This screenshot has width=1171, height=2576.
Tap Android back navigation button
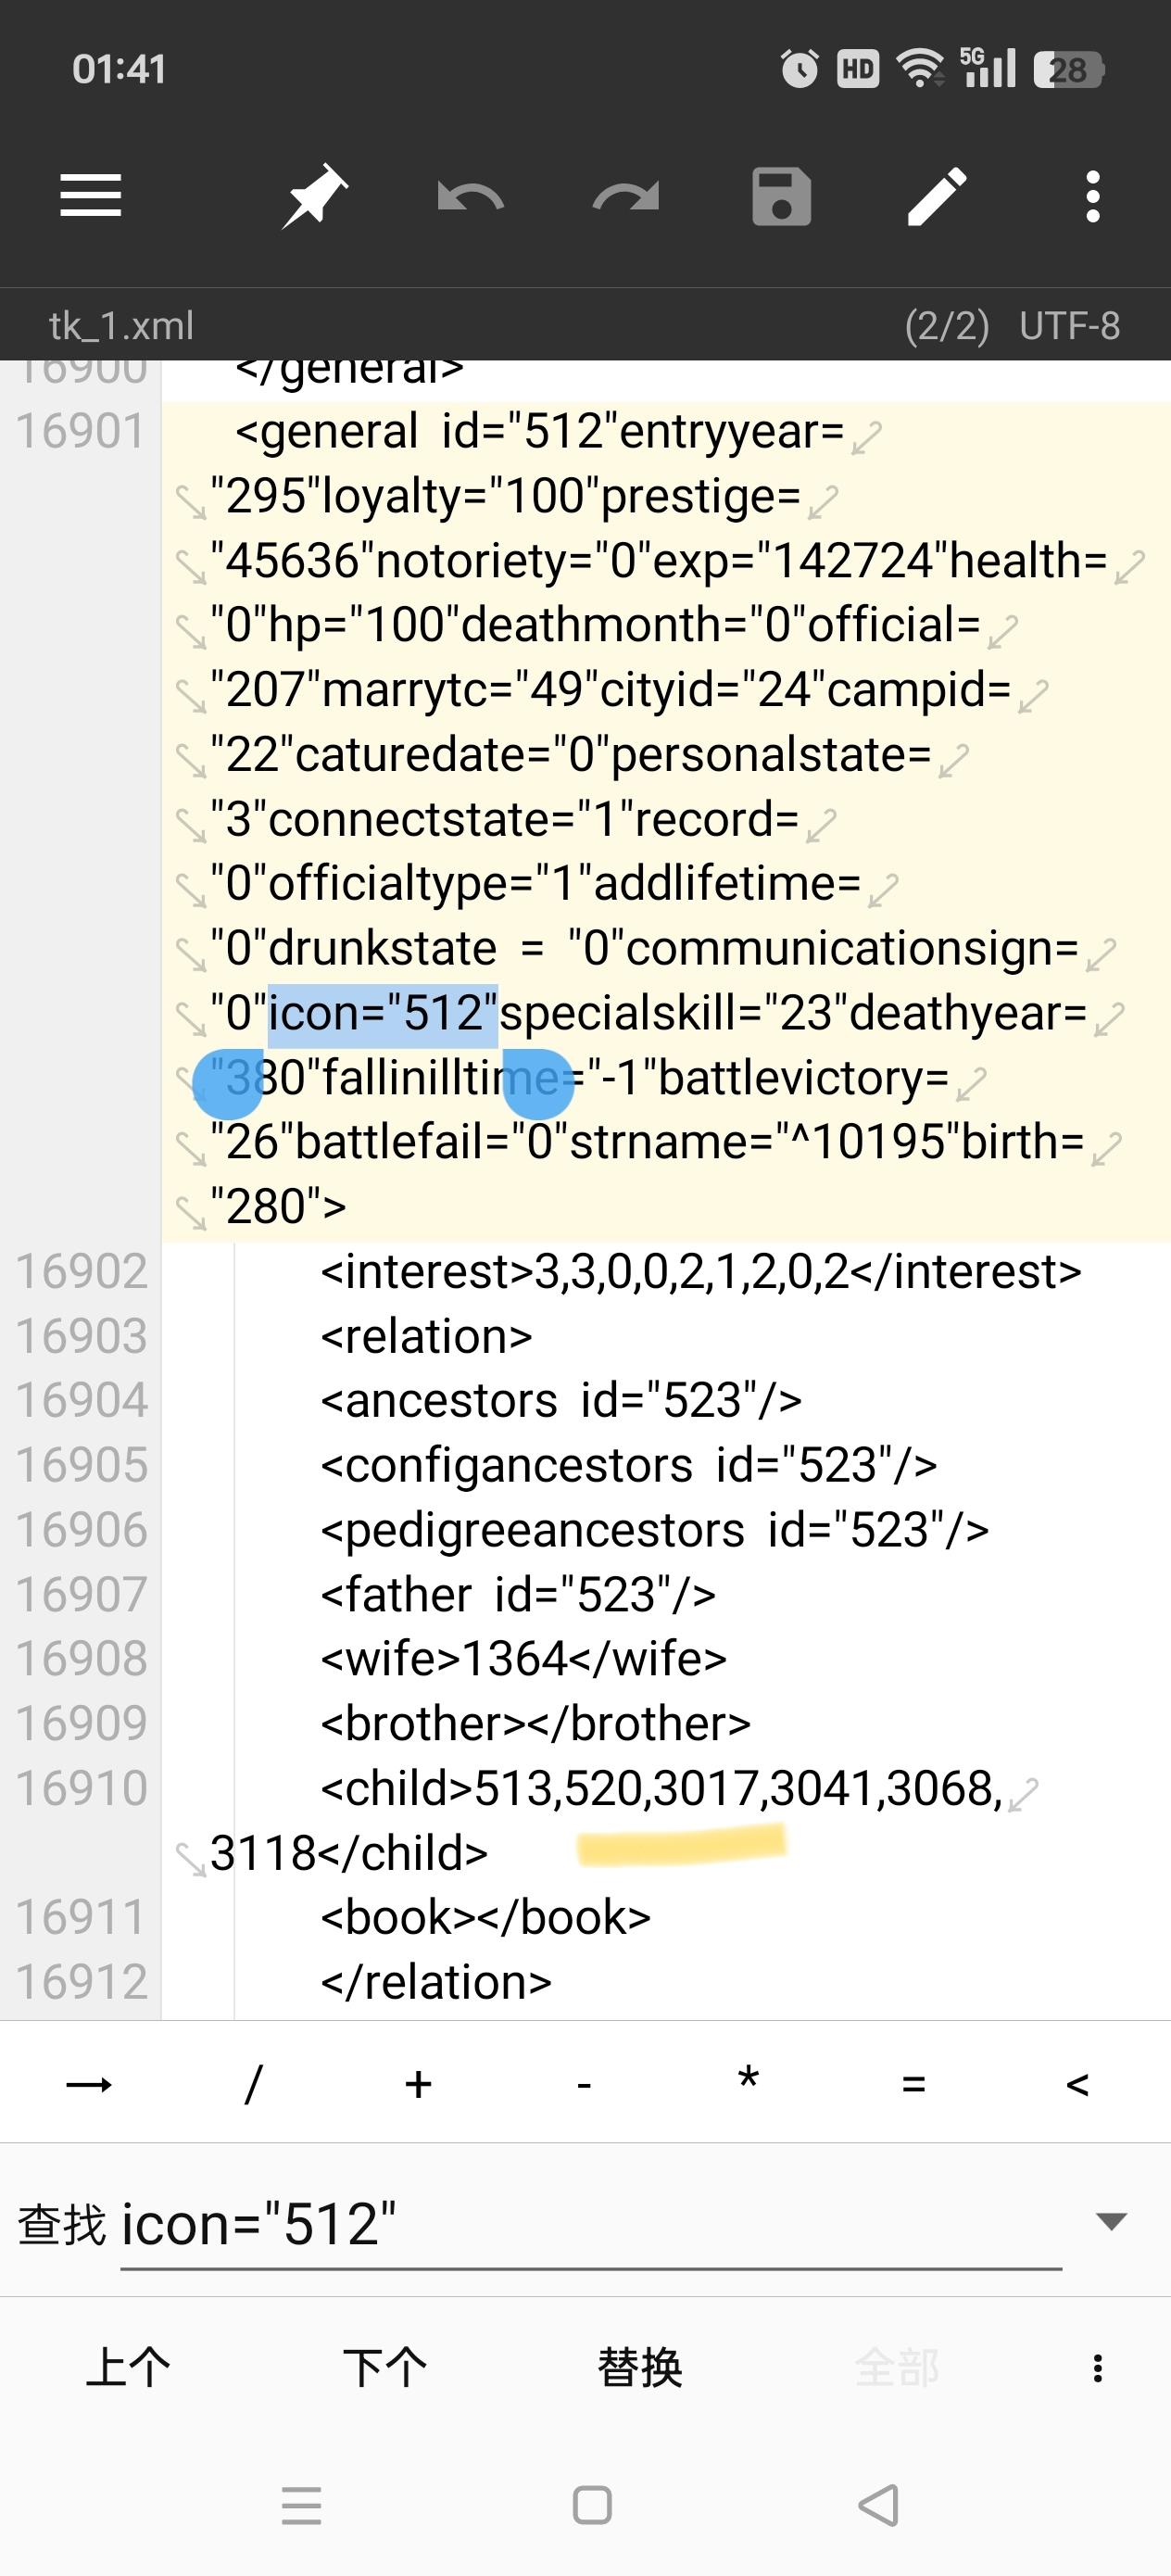878,2505
